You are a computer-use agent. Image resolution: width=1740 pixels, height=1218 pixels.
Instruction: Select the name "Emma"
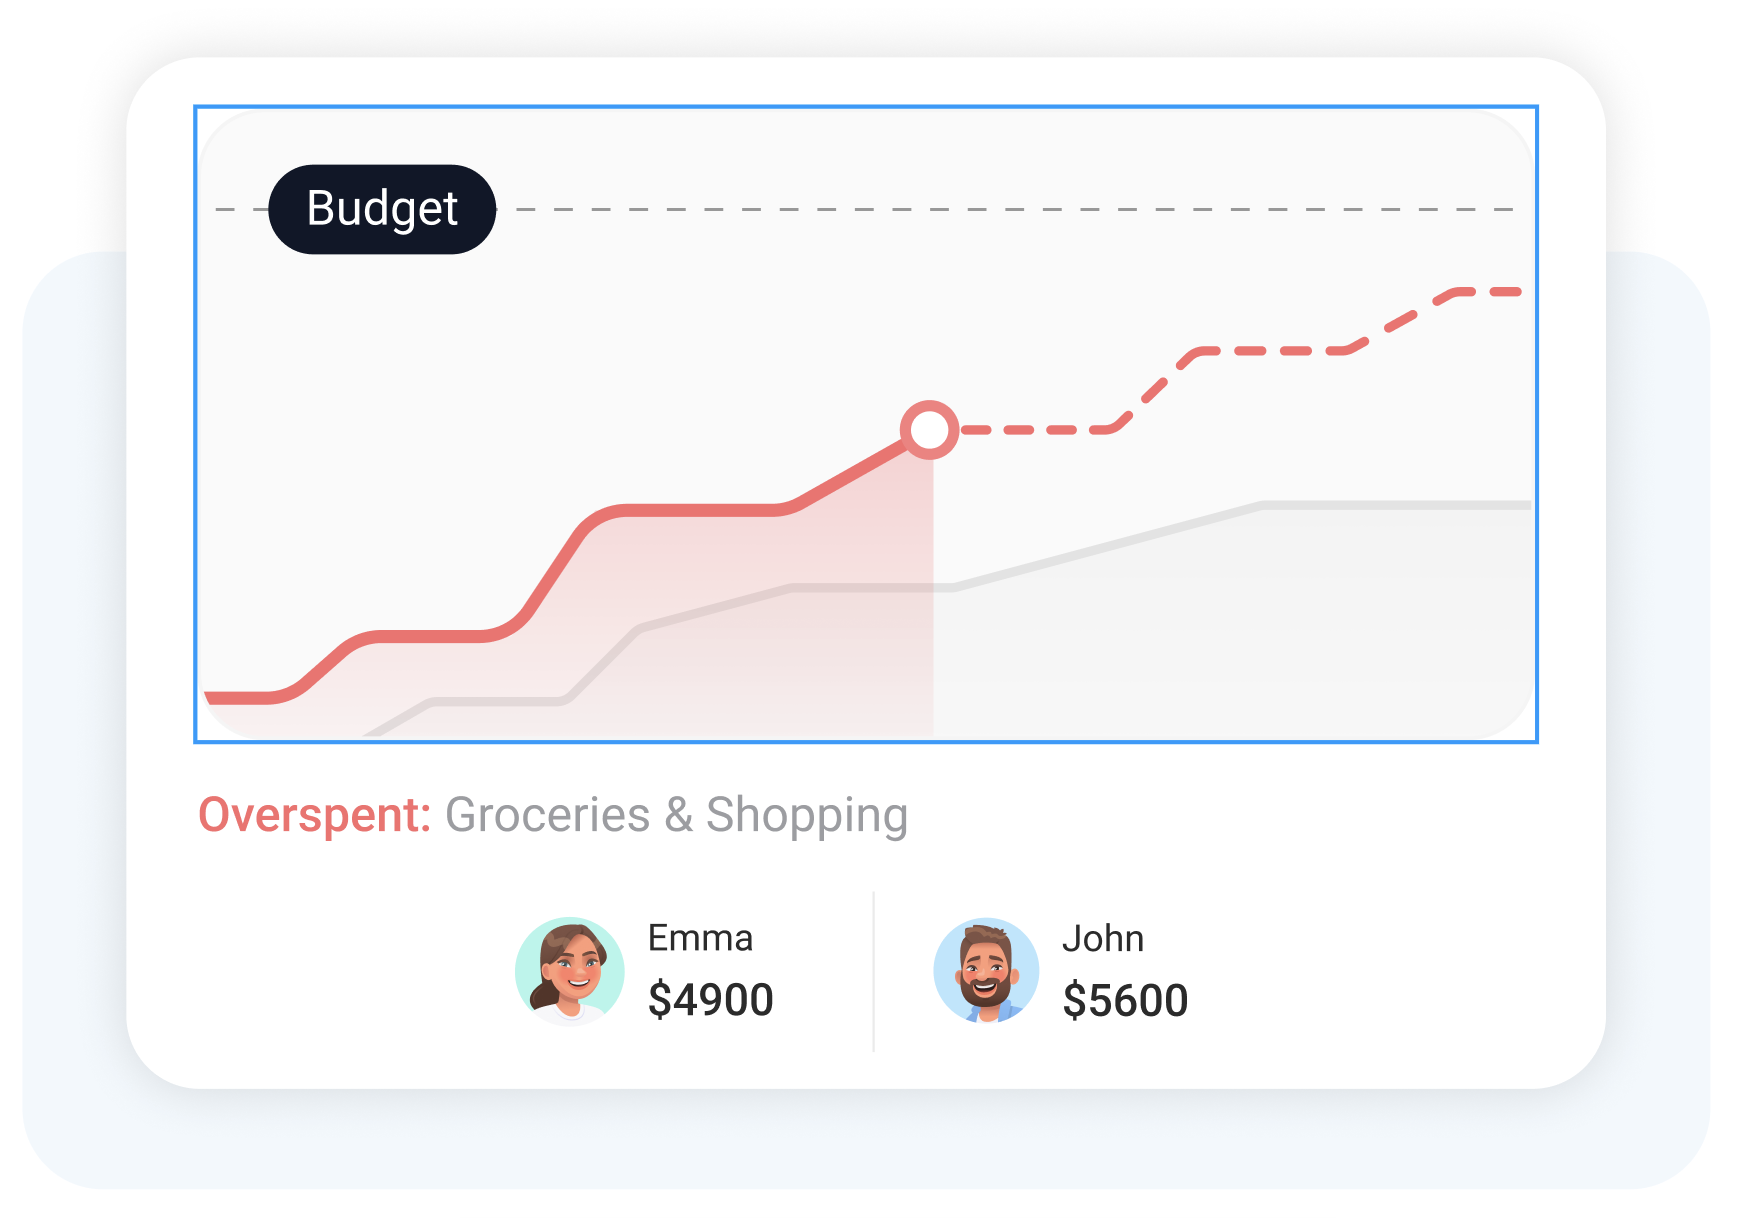[700, 938]
